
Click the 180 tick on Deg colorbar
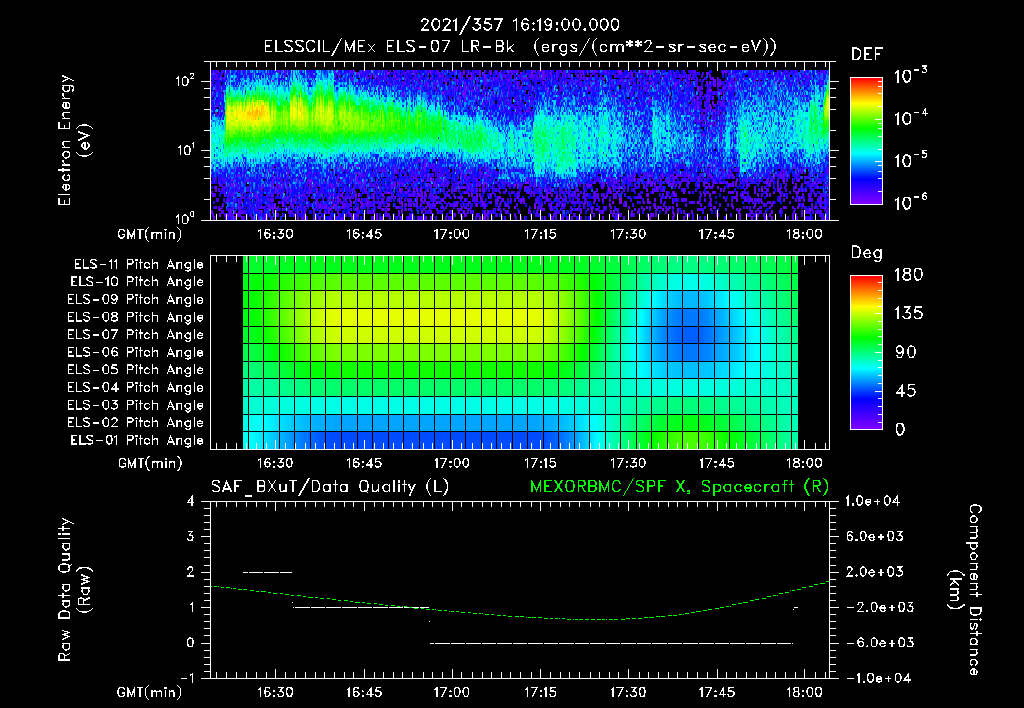tap(908, 275)
